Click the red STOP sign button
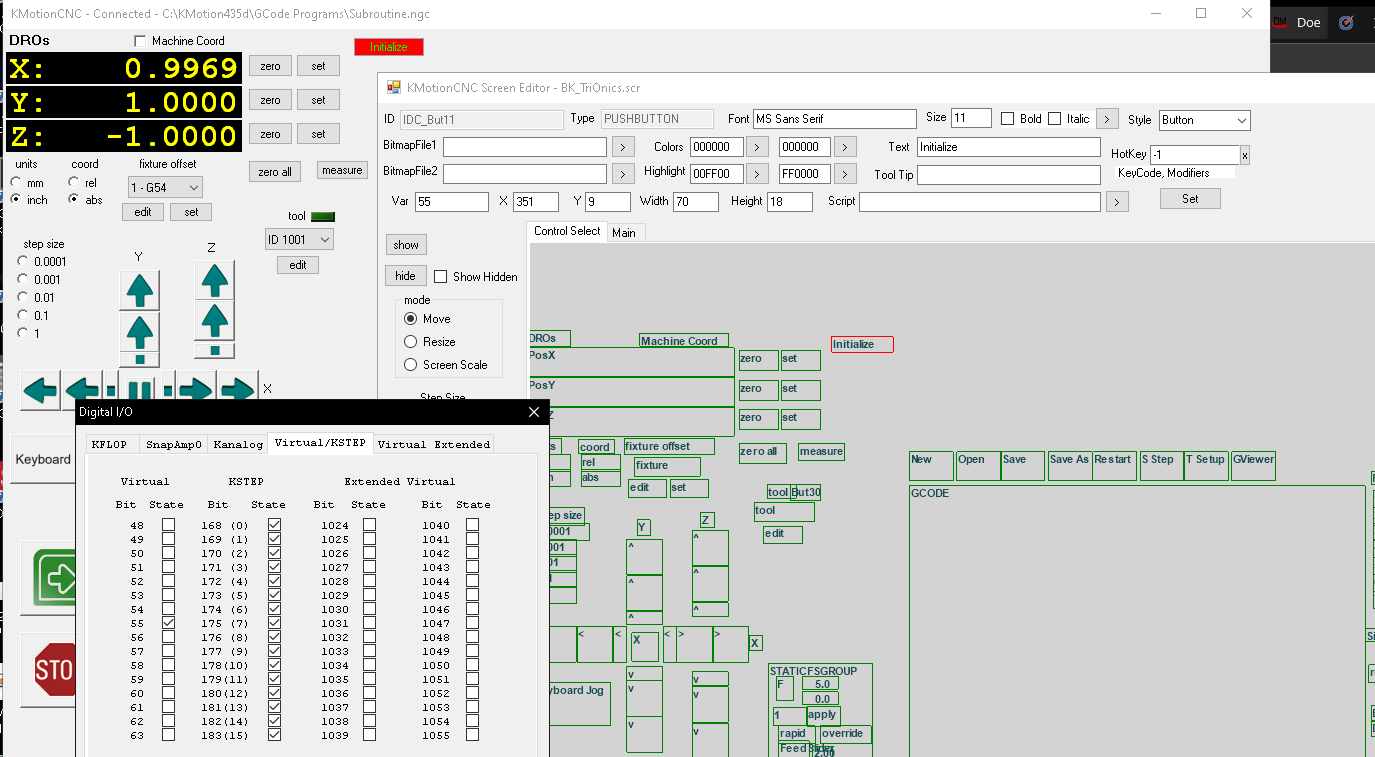 [x=53, y=670]
